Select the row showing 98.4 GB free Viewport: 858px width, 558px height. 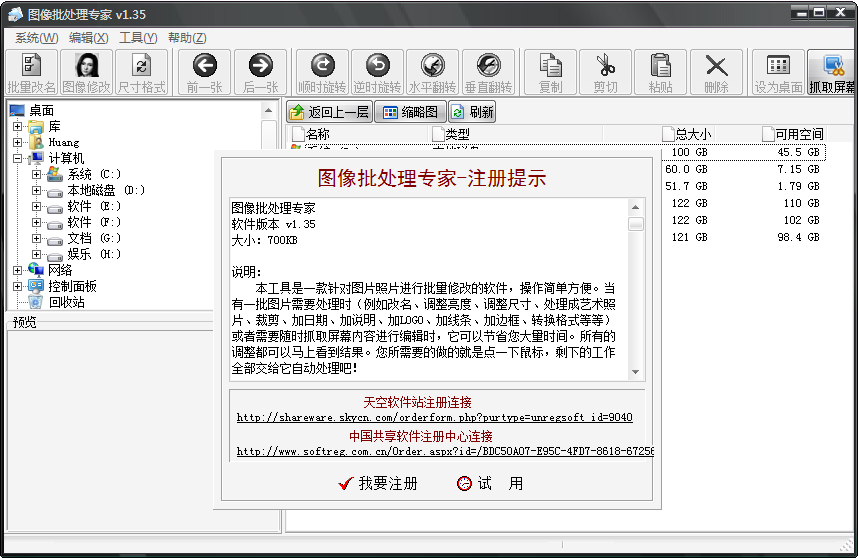tap(743, 237)
